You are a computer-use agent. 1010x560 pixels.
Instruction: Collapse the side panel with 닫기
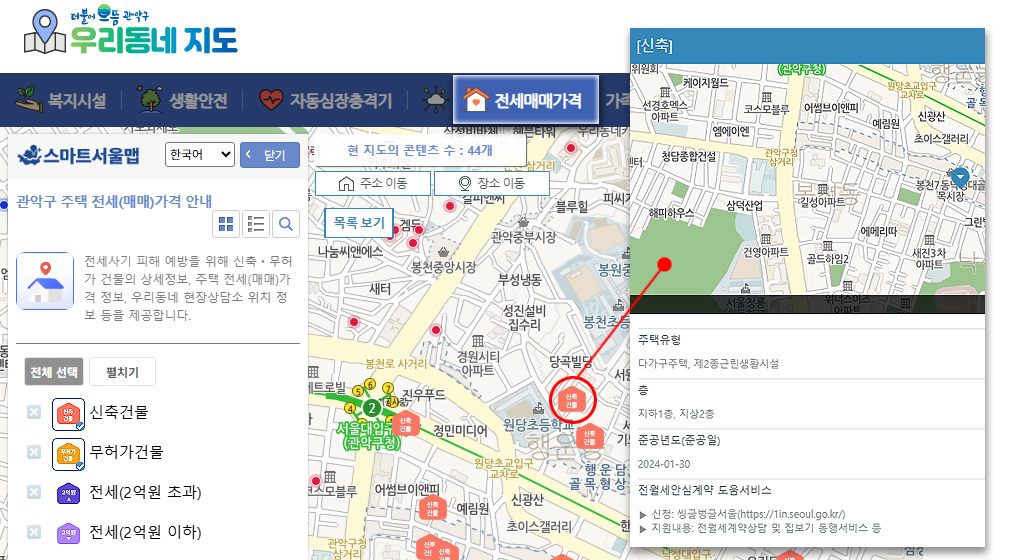[x=269, y=155]
